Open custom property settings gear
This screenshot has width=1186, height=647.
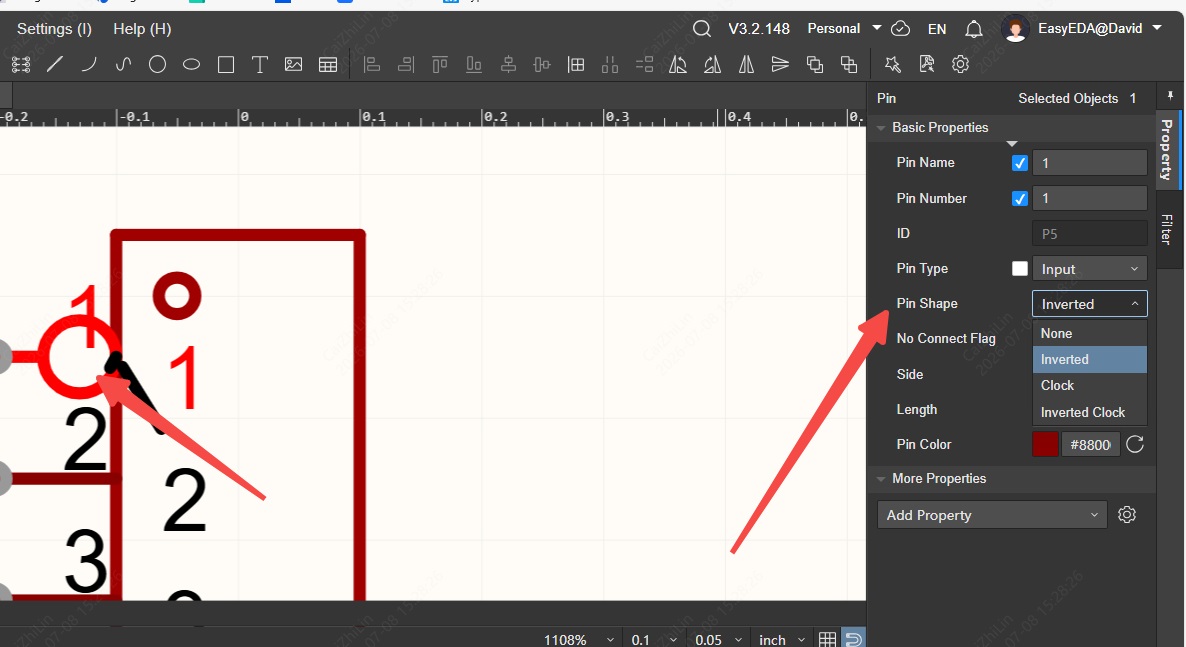[1127, 515]
